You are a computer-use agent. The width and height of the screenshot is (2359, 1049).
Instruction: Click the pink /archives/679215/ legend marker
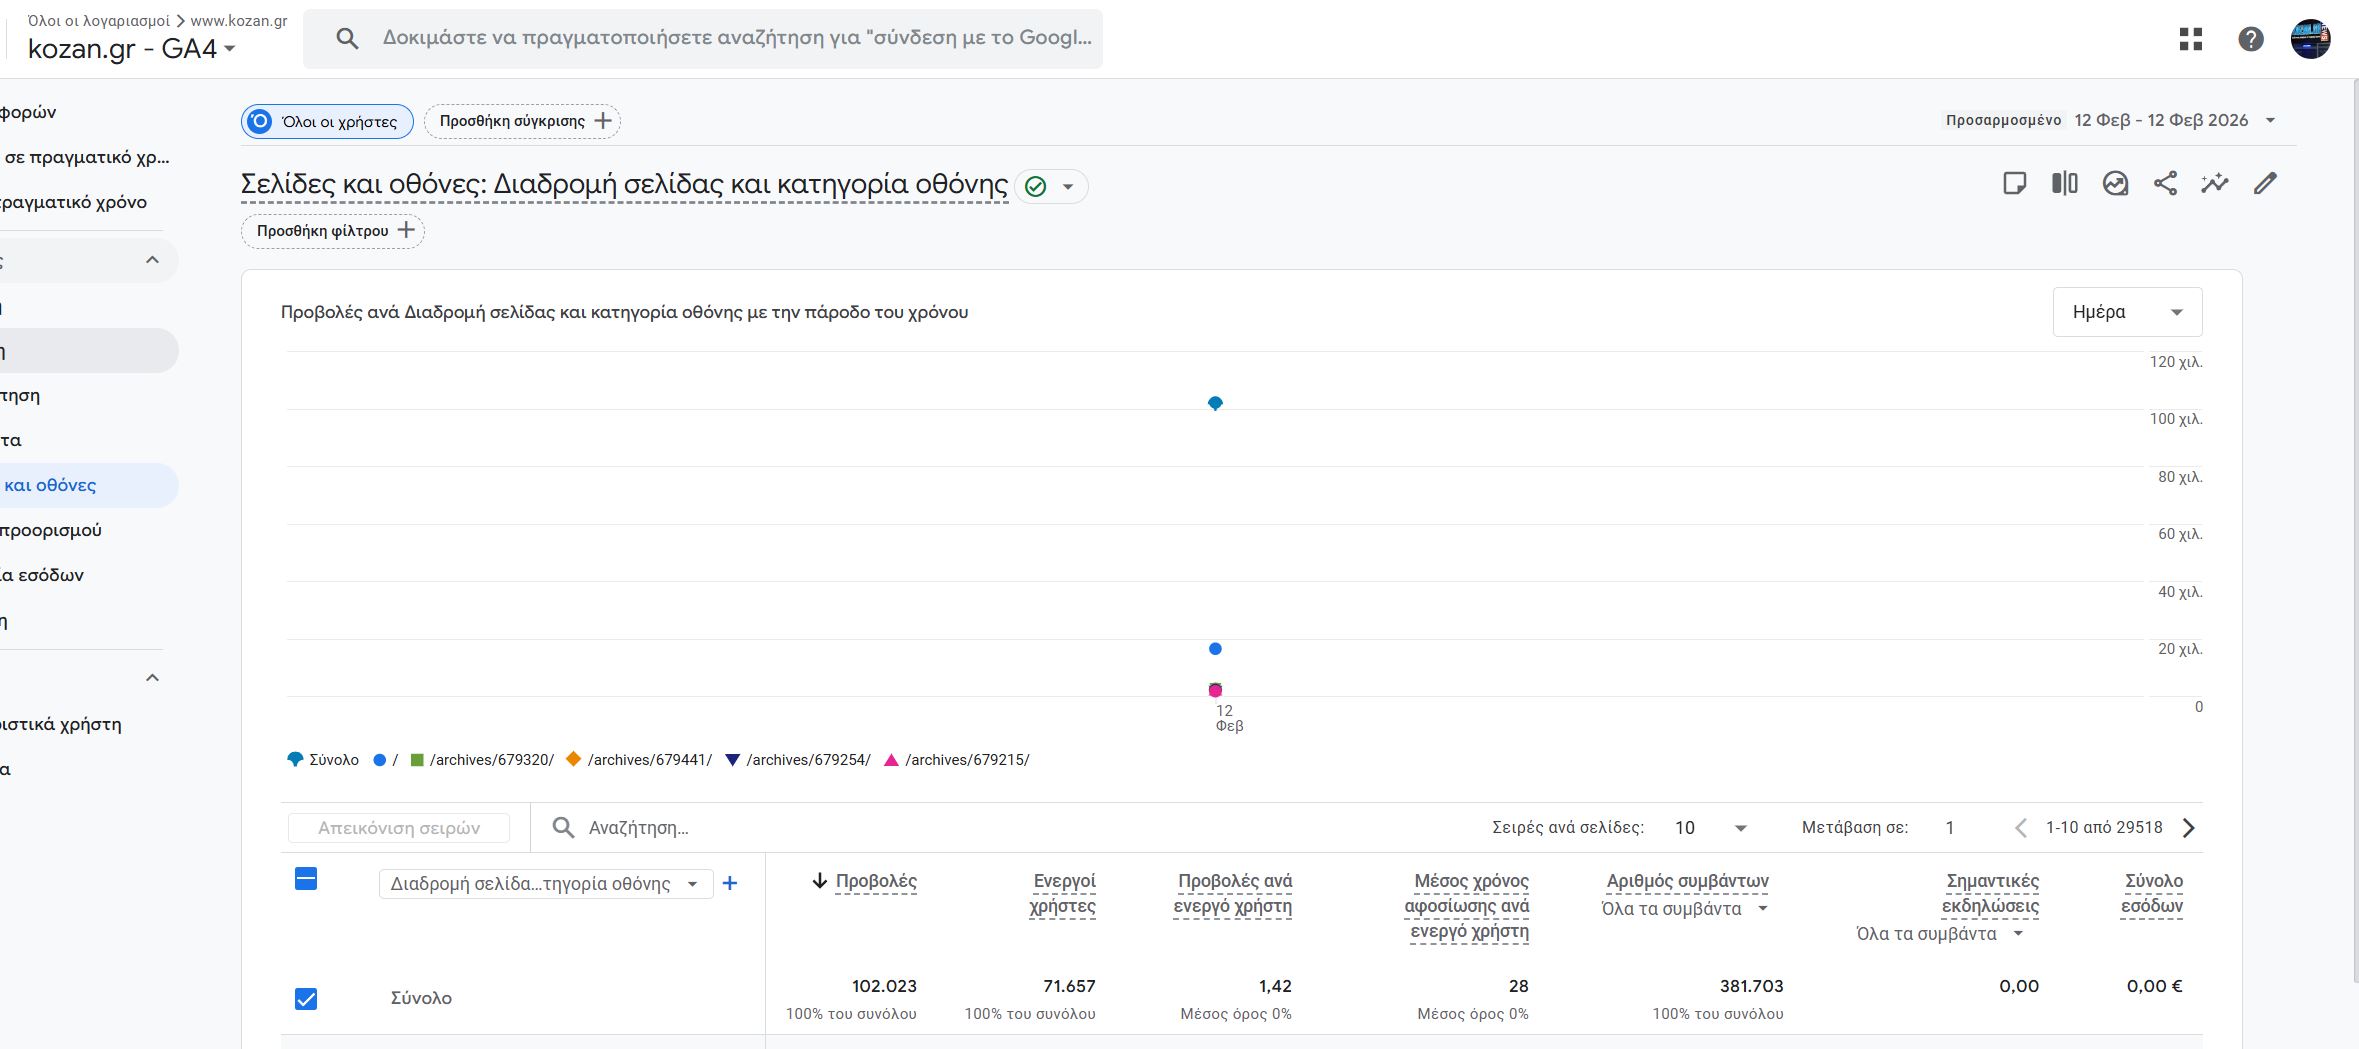pyautogui.click(x=891, y=760)
